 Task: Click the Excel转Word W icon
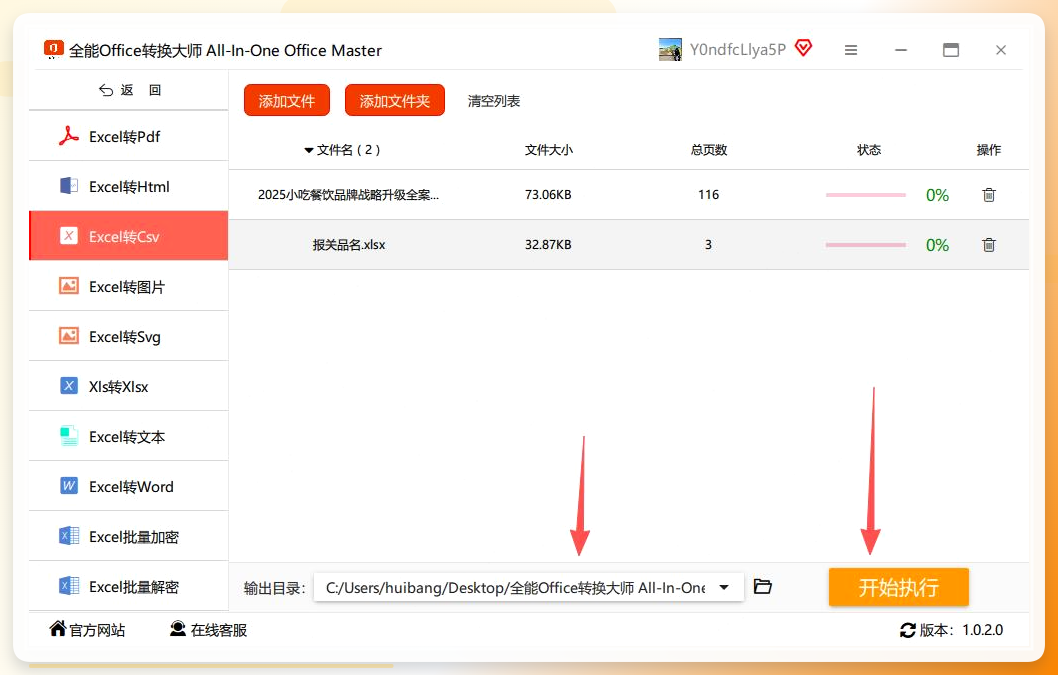tap(69, 485)
